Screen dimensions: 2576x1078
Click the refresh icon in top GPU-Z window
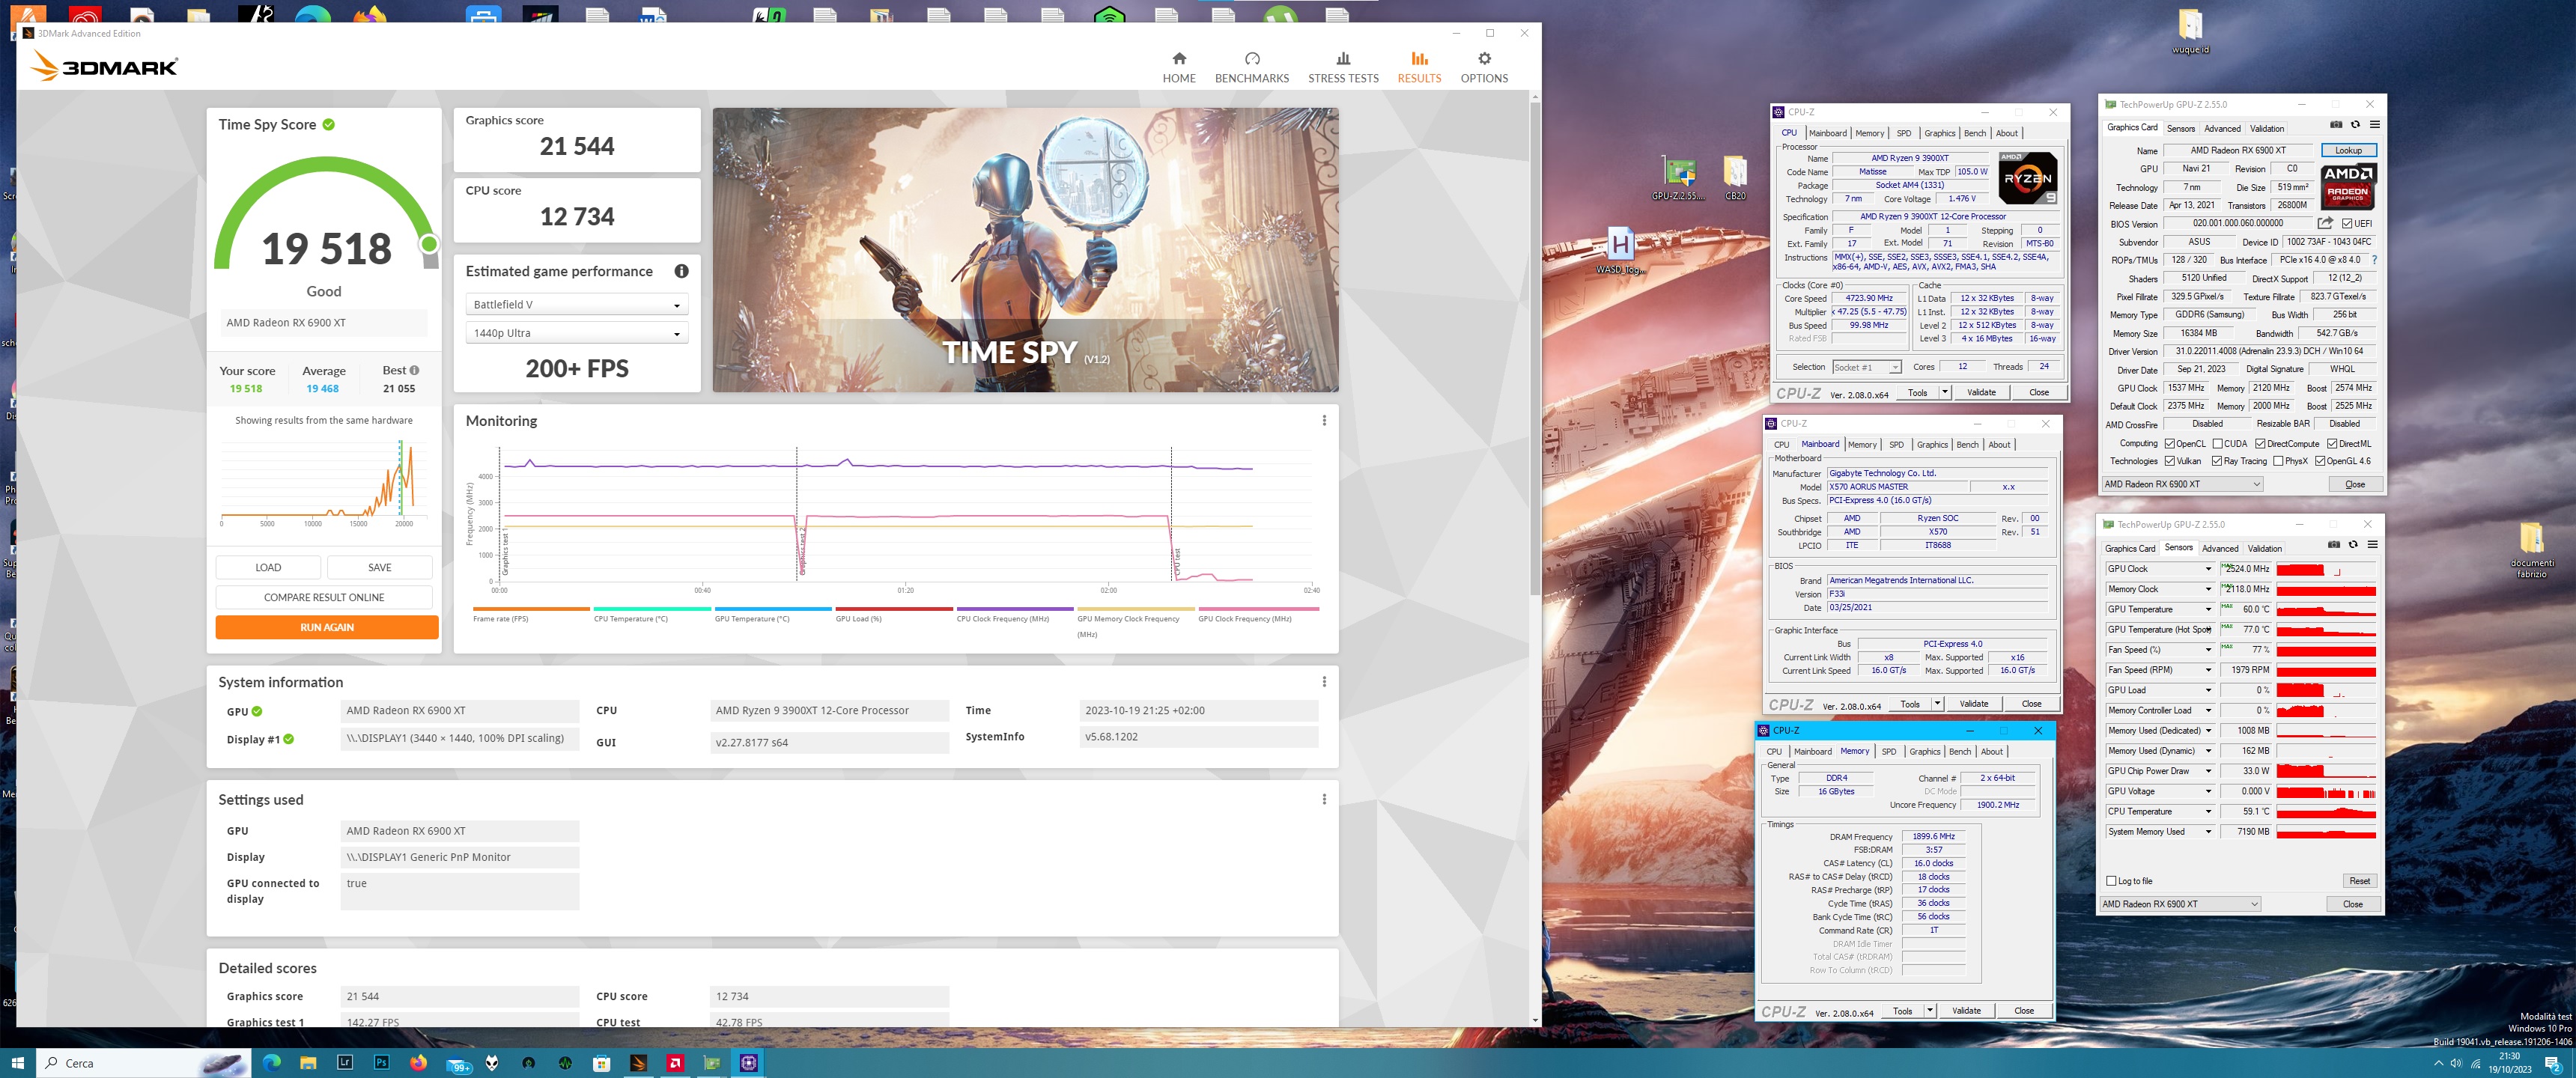click(x=2354, y=125)
